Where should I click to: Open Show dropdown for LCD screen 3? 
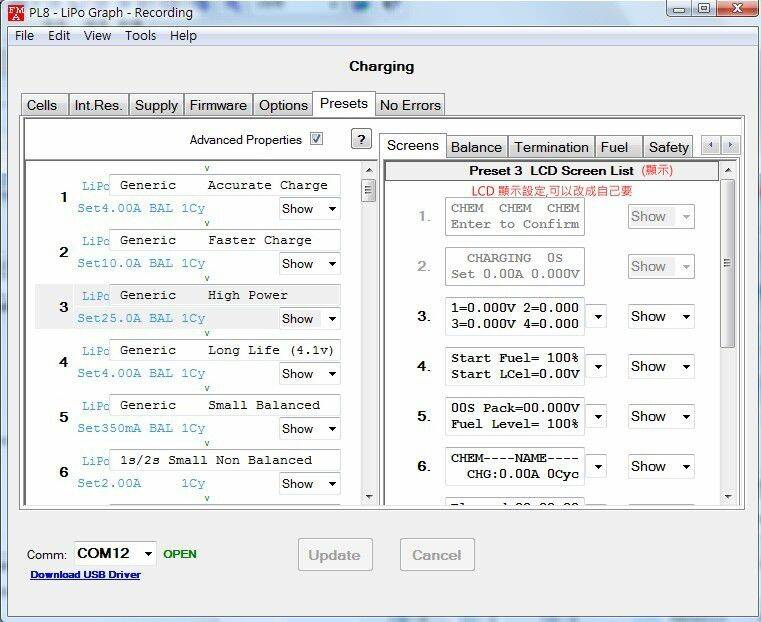click(661, 317)
